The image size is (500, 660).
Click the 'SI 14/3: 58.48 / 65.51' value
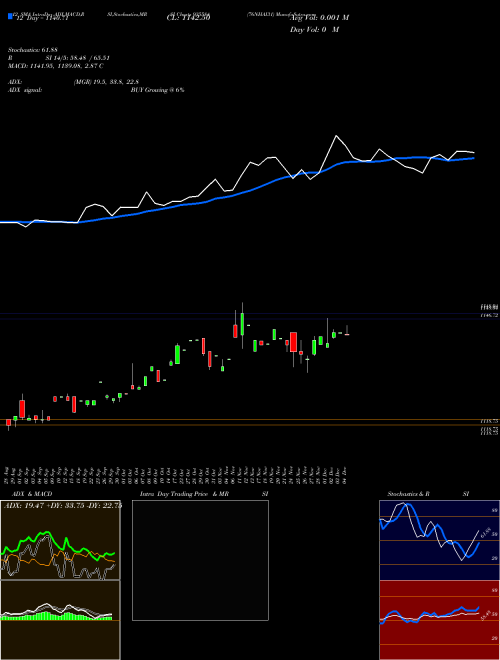coord(78,58)
